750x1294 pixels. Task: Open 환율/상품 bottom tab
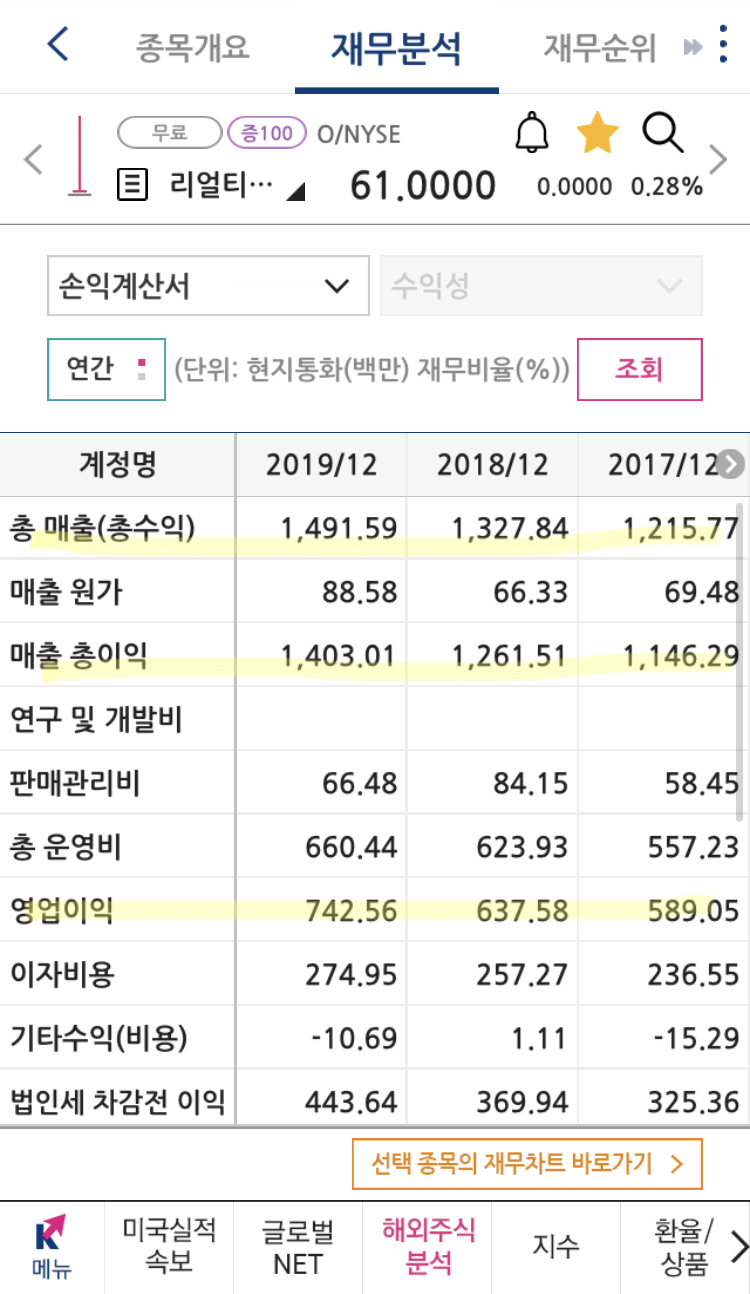(685, 1246)
